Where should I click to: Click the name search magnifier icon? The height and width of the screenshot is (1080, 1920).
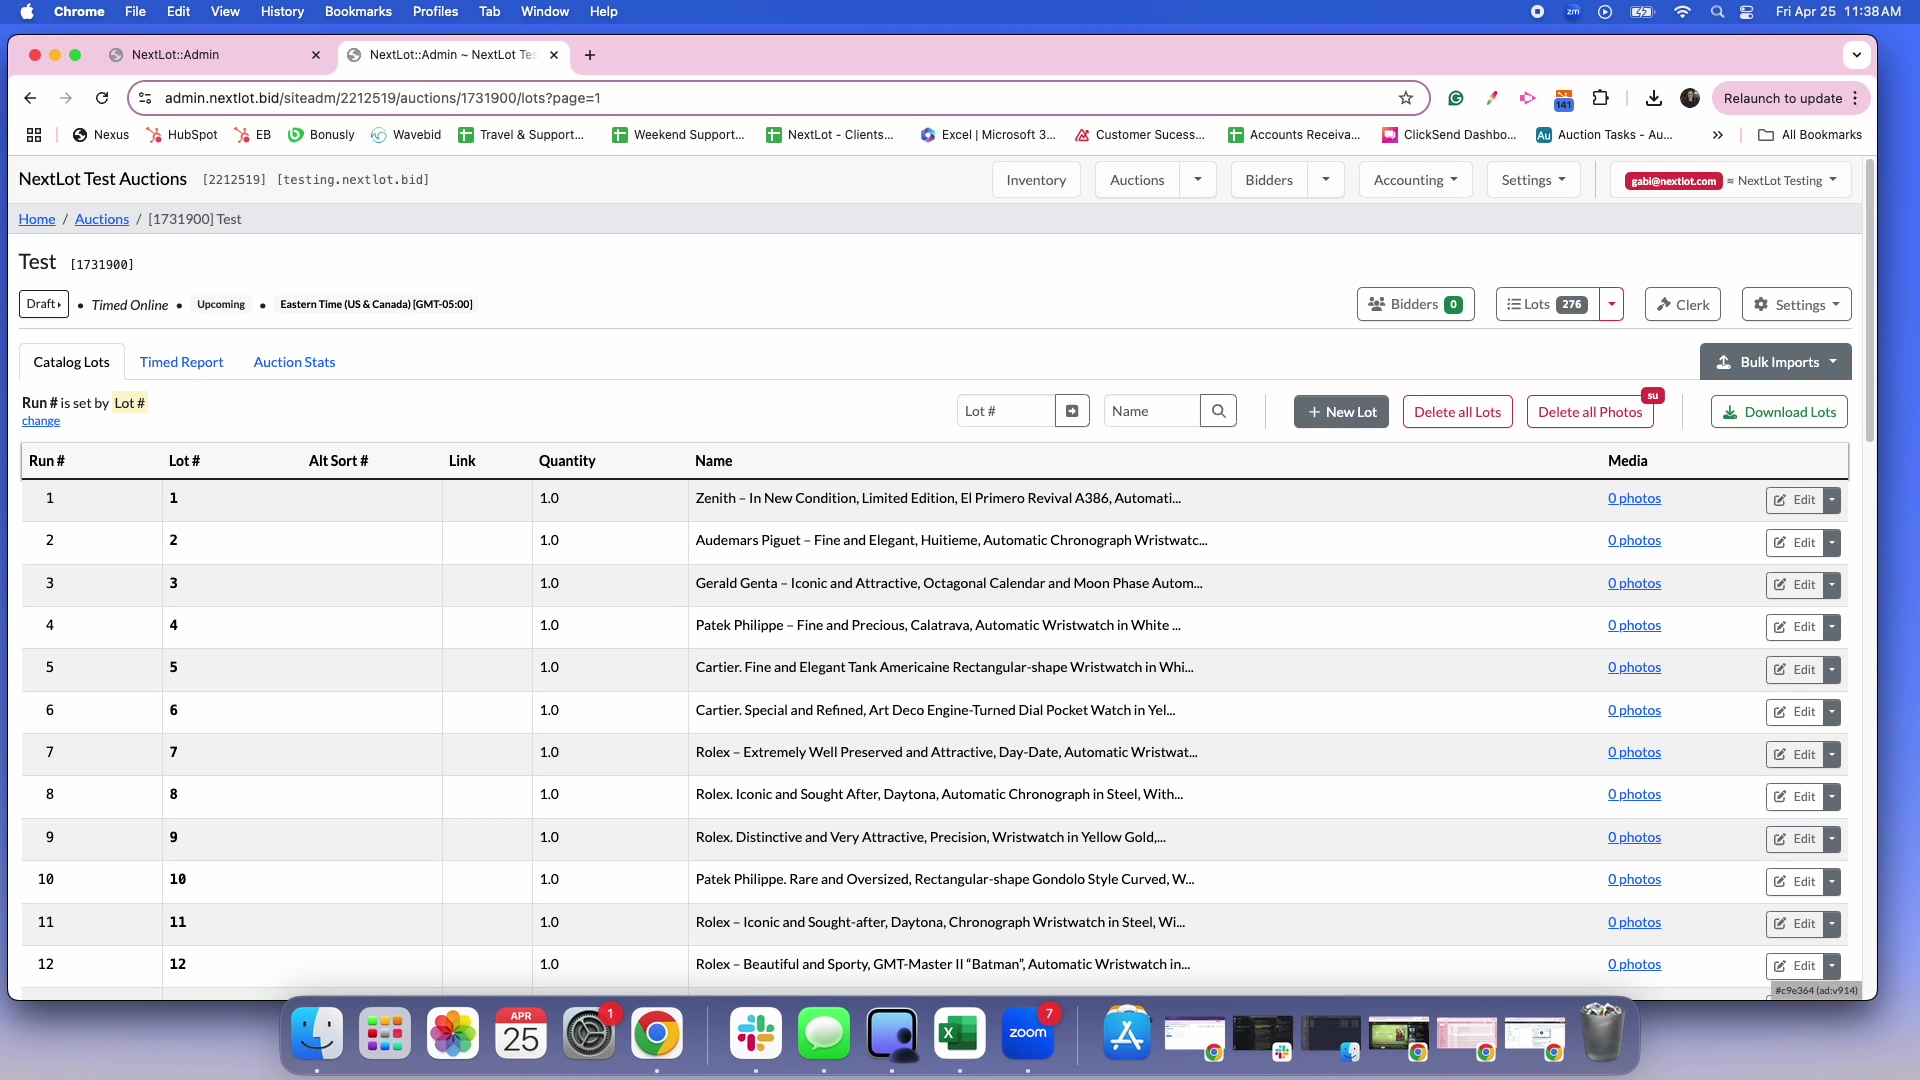[x=1218, y=411]
